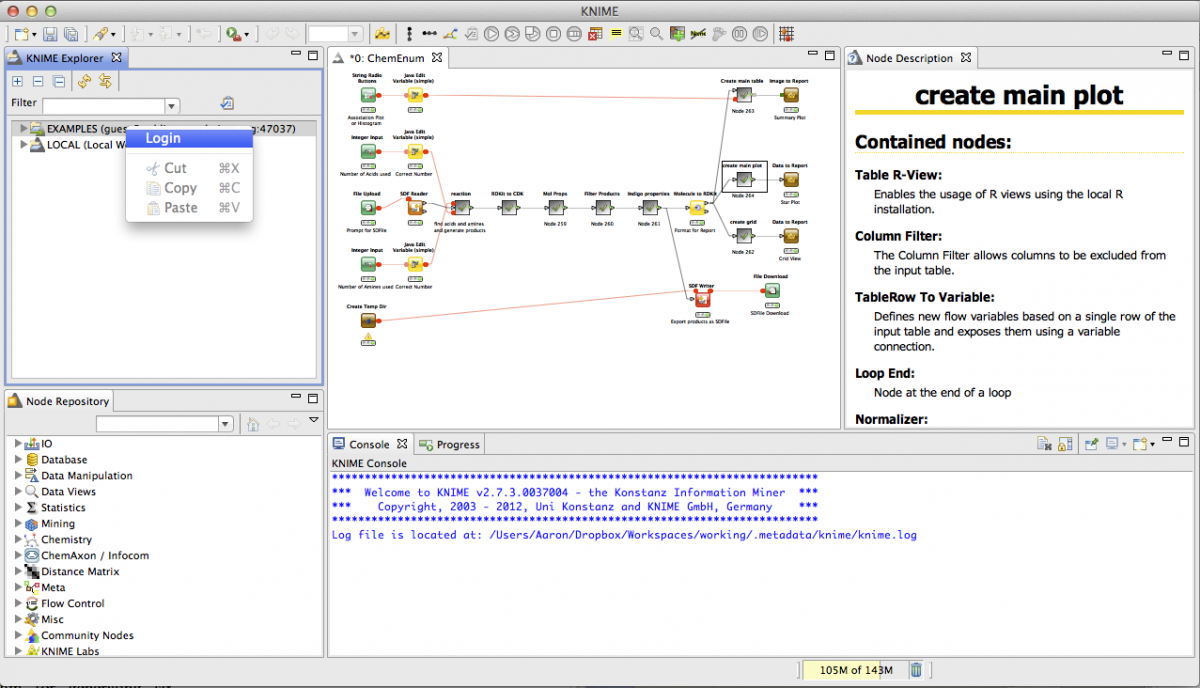Image resolution: width=1200 pixels, height=688 pixels.
Task: Select the Node Description tab
Action: [910, 57]
